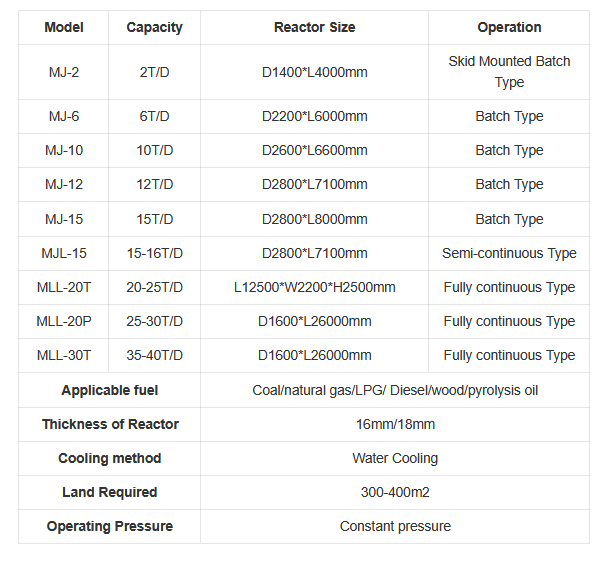
Task: Click the Constant pressure value cell
Action: tap(395, 526)
